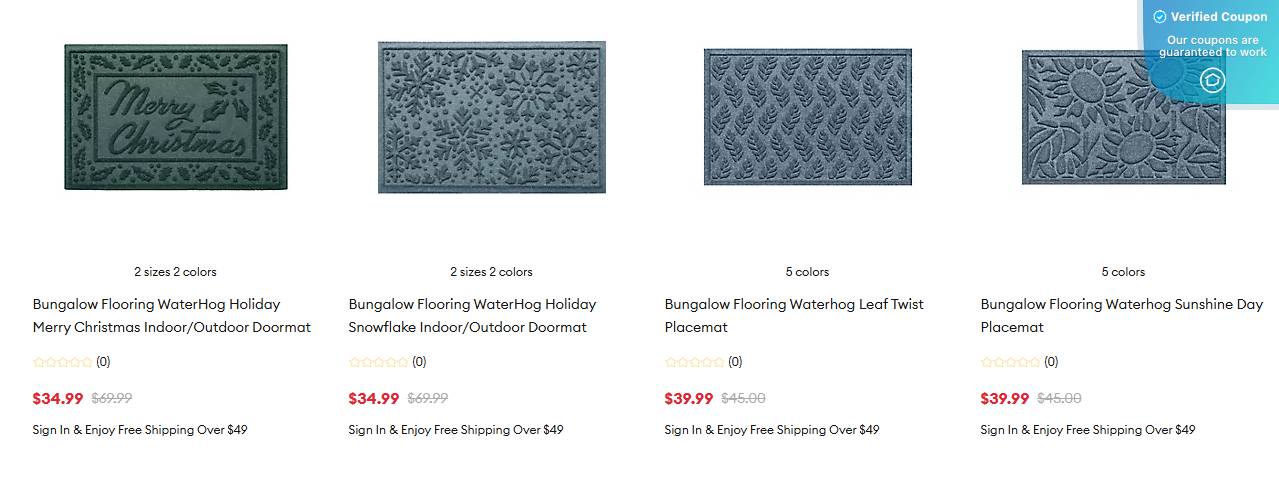Click star rating of Holiday Snowflake doormat
This screenshot has height=477, width=1279.
click(379, 362)
